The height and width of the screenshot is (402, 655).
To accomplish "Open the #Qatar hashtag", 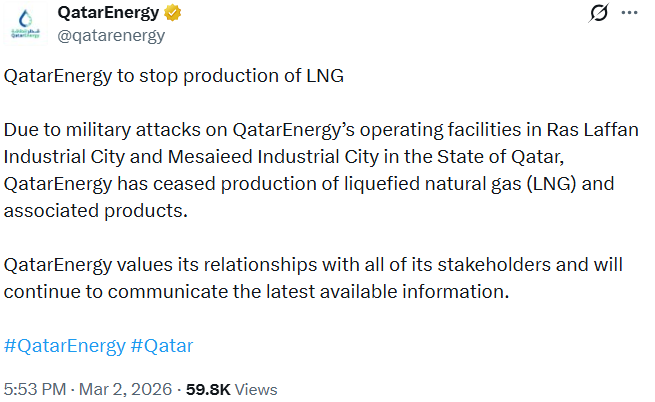I will tap(161, 346).
